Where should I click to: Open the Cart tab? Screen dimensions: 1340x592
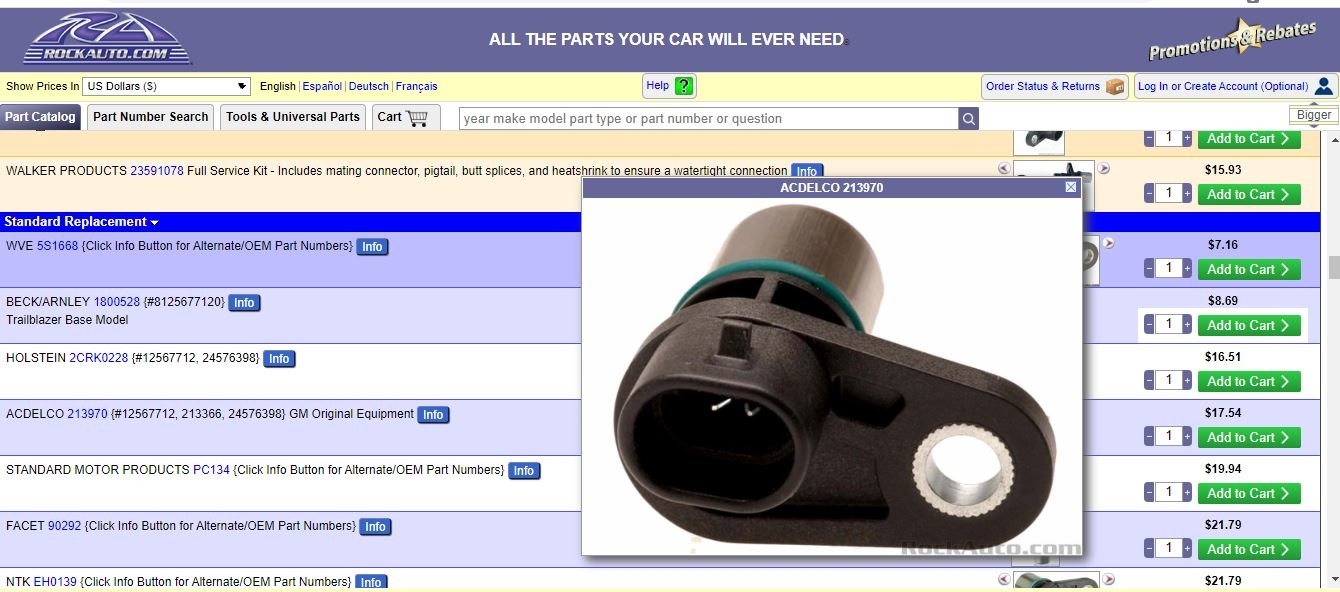[x=405, y=117]
